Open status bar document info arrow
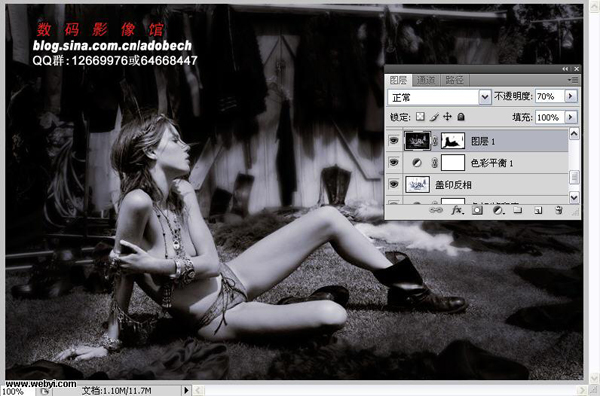The width and height of the screenshot is (600, 396). point(186,391)
